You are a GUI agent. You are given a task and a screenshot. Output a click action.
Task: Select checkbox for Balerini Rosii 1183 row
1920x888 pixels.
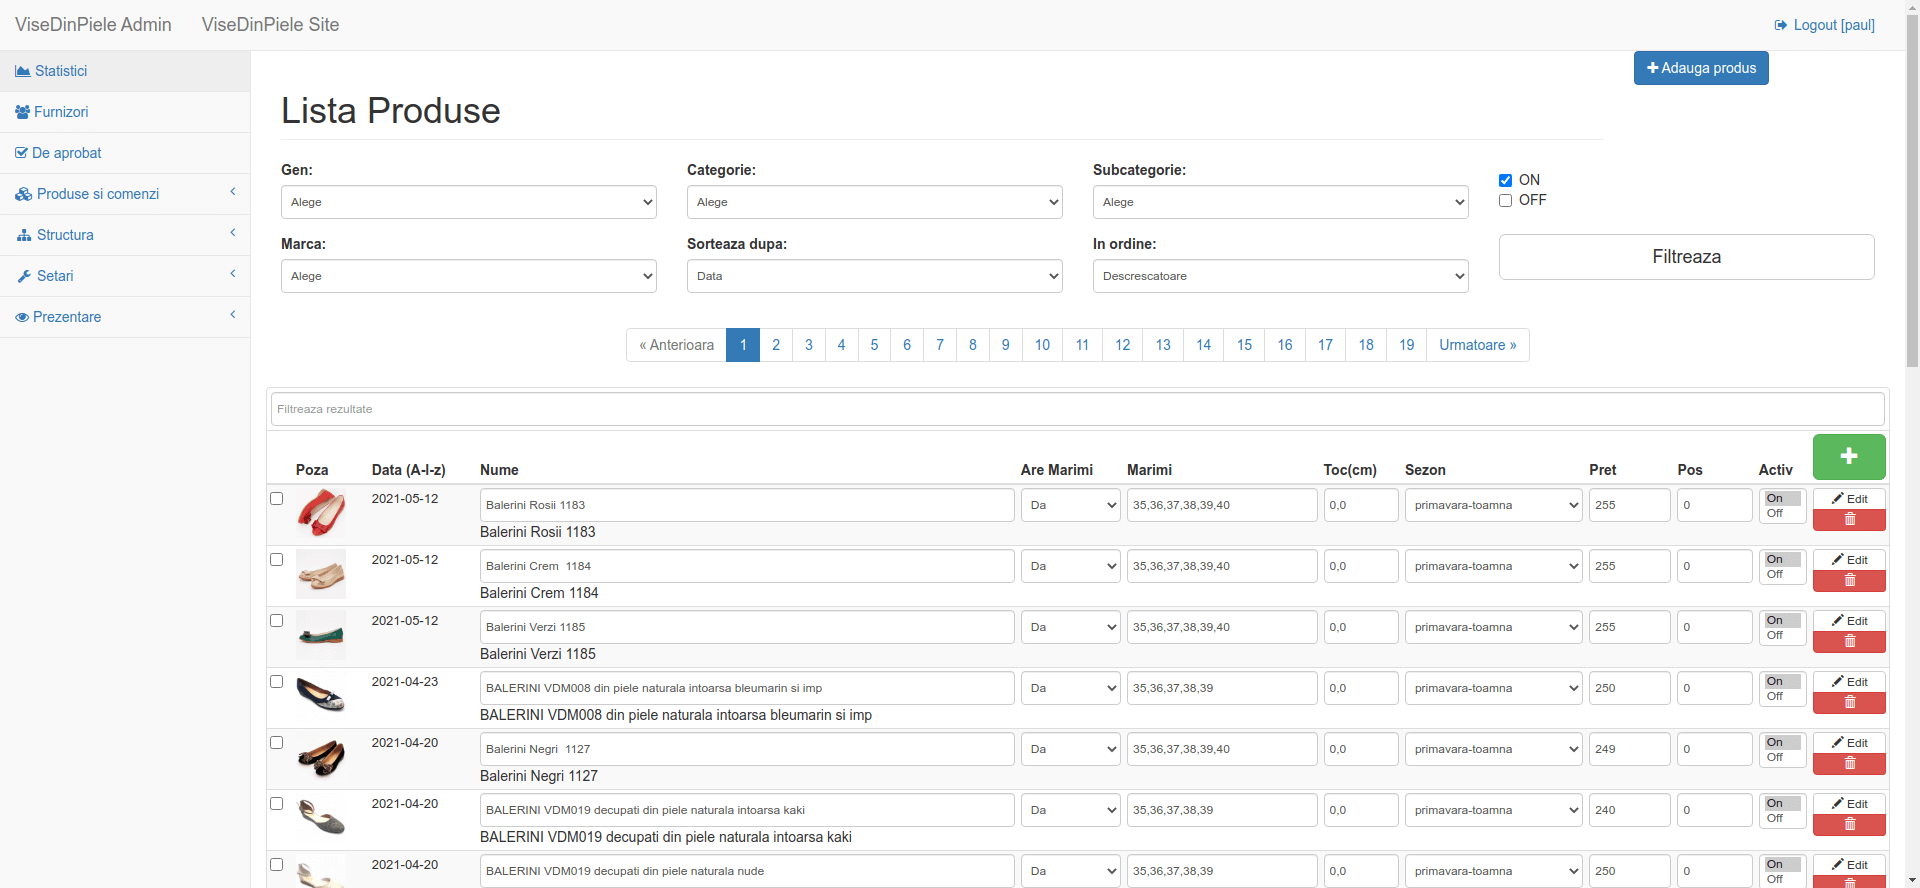click(277, 499)
